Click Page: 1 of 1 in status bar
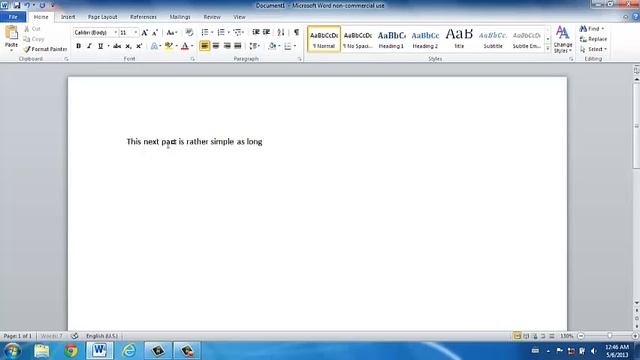This screenshot has width=640, height=360. (18, 336)
